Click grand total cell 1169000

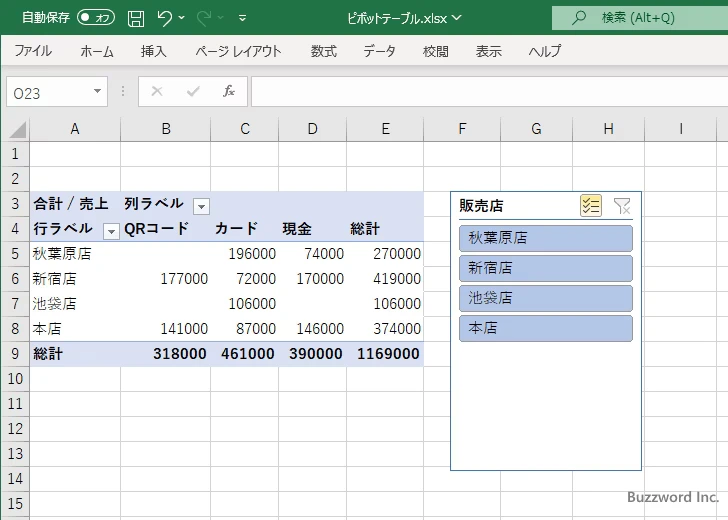[385, 354]
